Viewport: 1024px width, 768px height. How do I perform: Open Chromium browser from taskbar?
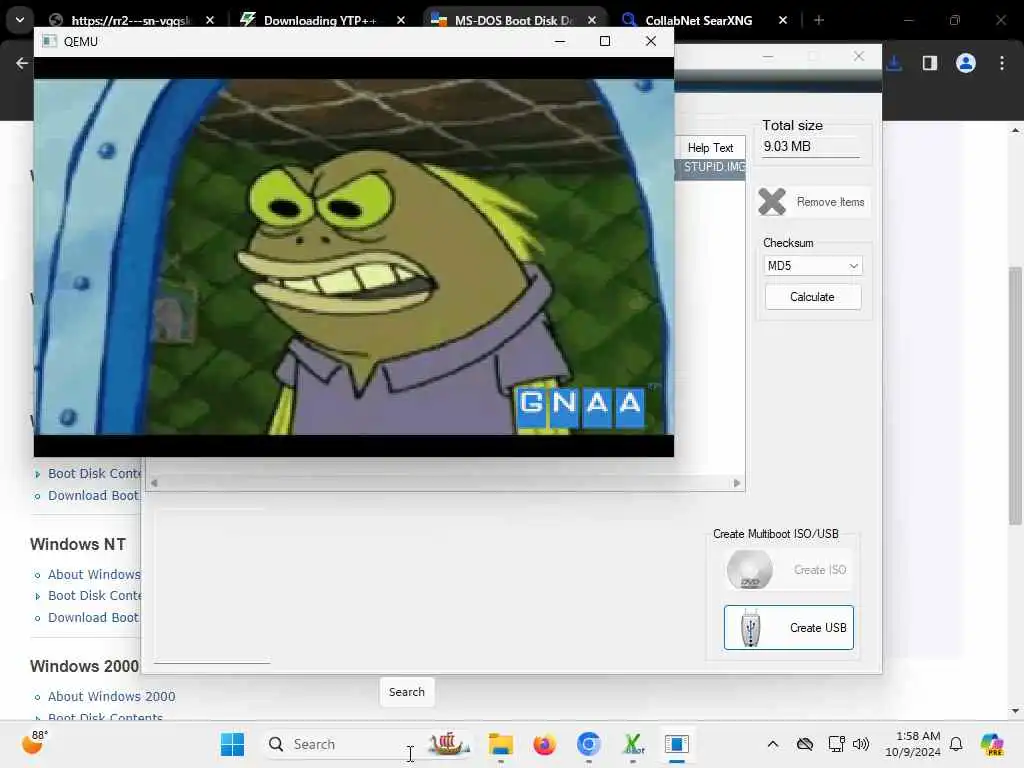click(588, 744)
